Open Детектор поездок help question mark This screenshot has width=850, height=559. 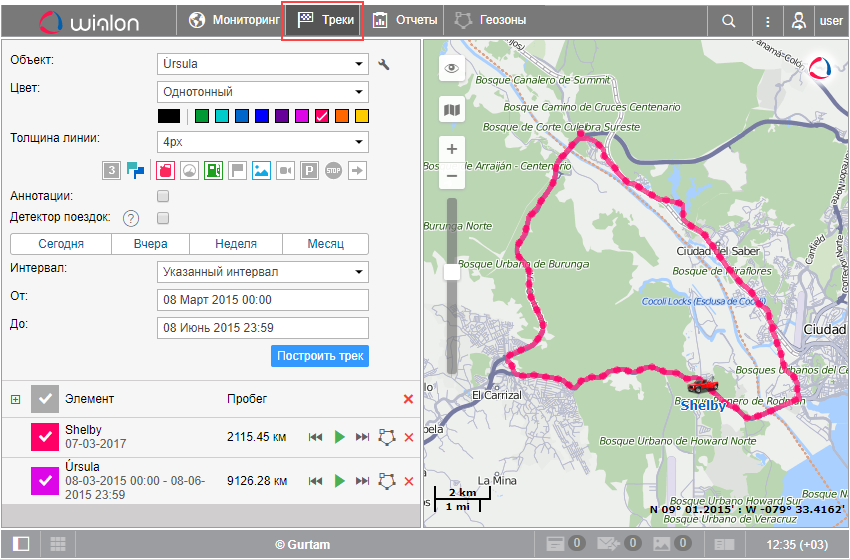click(131, 218)
